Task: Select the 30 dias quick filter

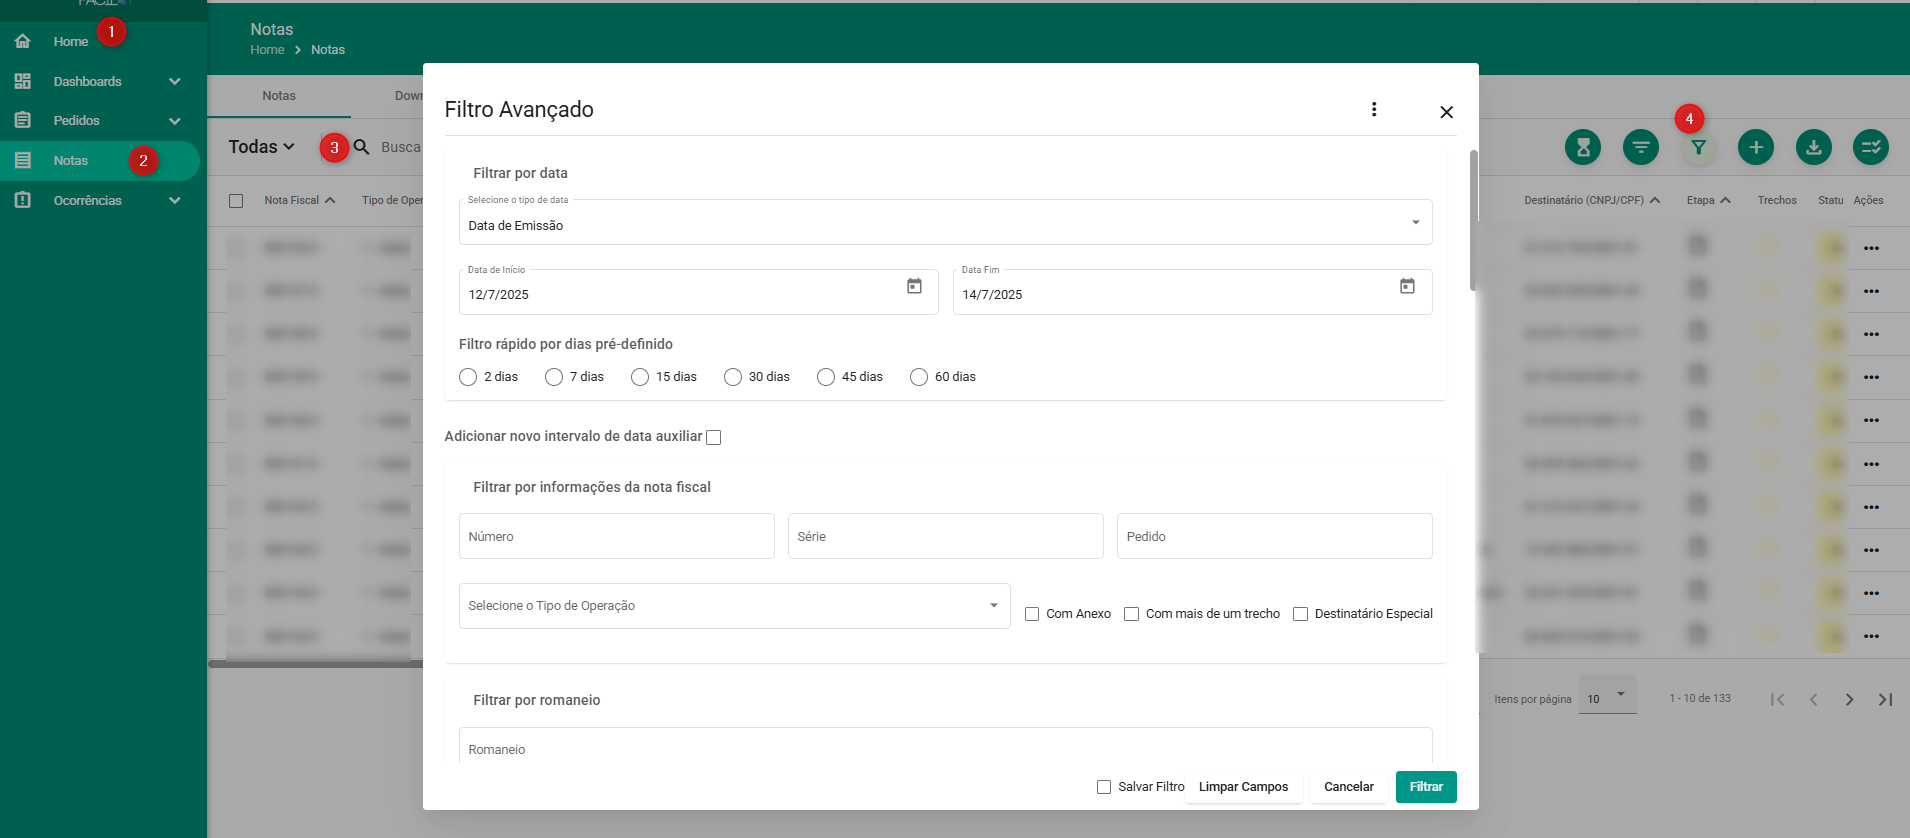Action: point(733,377)
